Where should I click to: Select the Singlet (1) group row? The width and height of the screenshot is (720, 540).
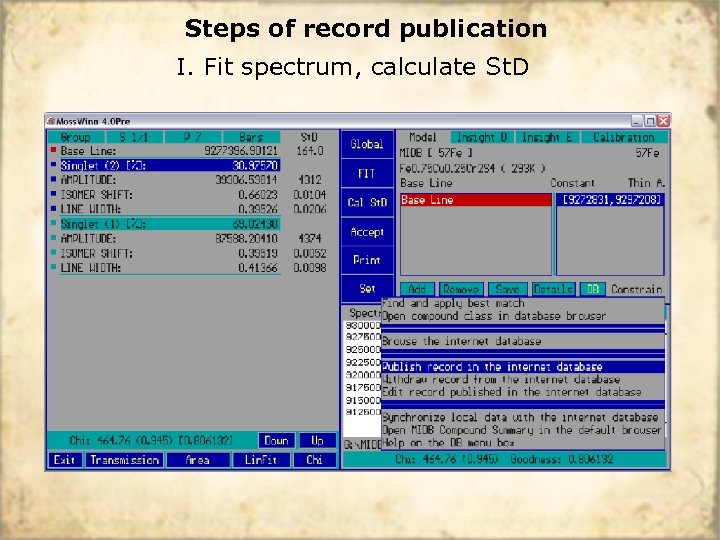tap(170, 224)
